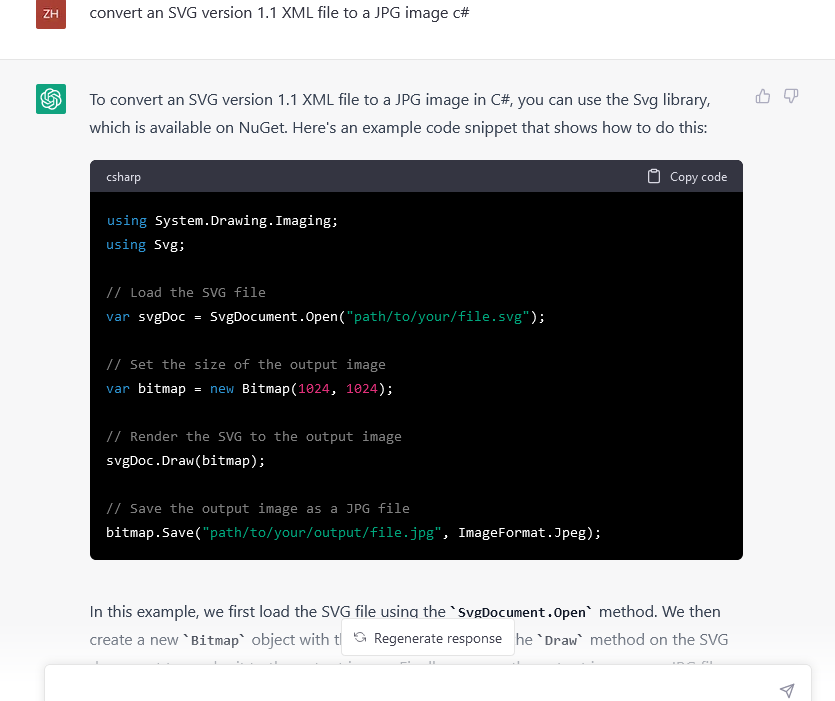Click the red ZH user avatar
The image size is (835, 701).
(x=51, y=14)
